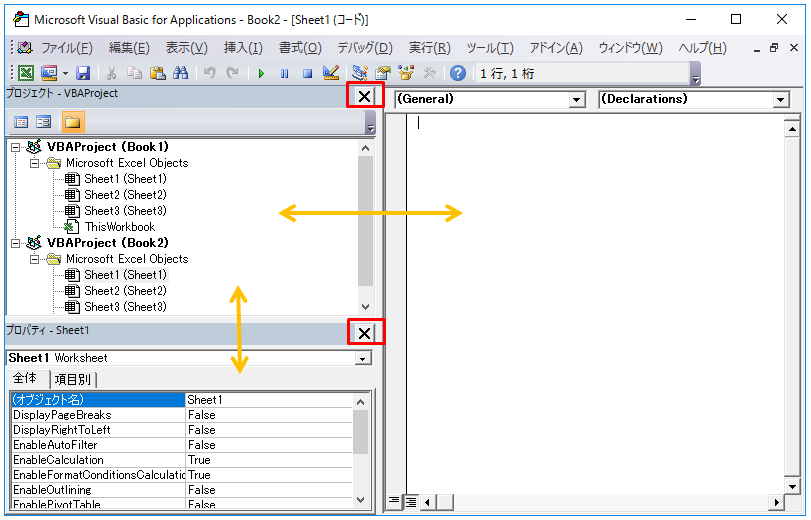Toggle Folders icon in project pane
Image resolution: width=811 pixels, height=520 pixels.
(72, 122)
